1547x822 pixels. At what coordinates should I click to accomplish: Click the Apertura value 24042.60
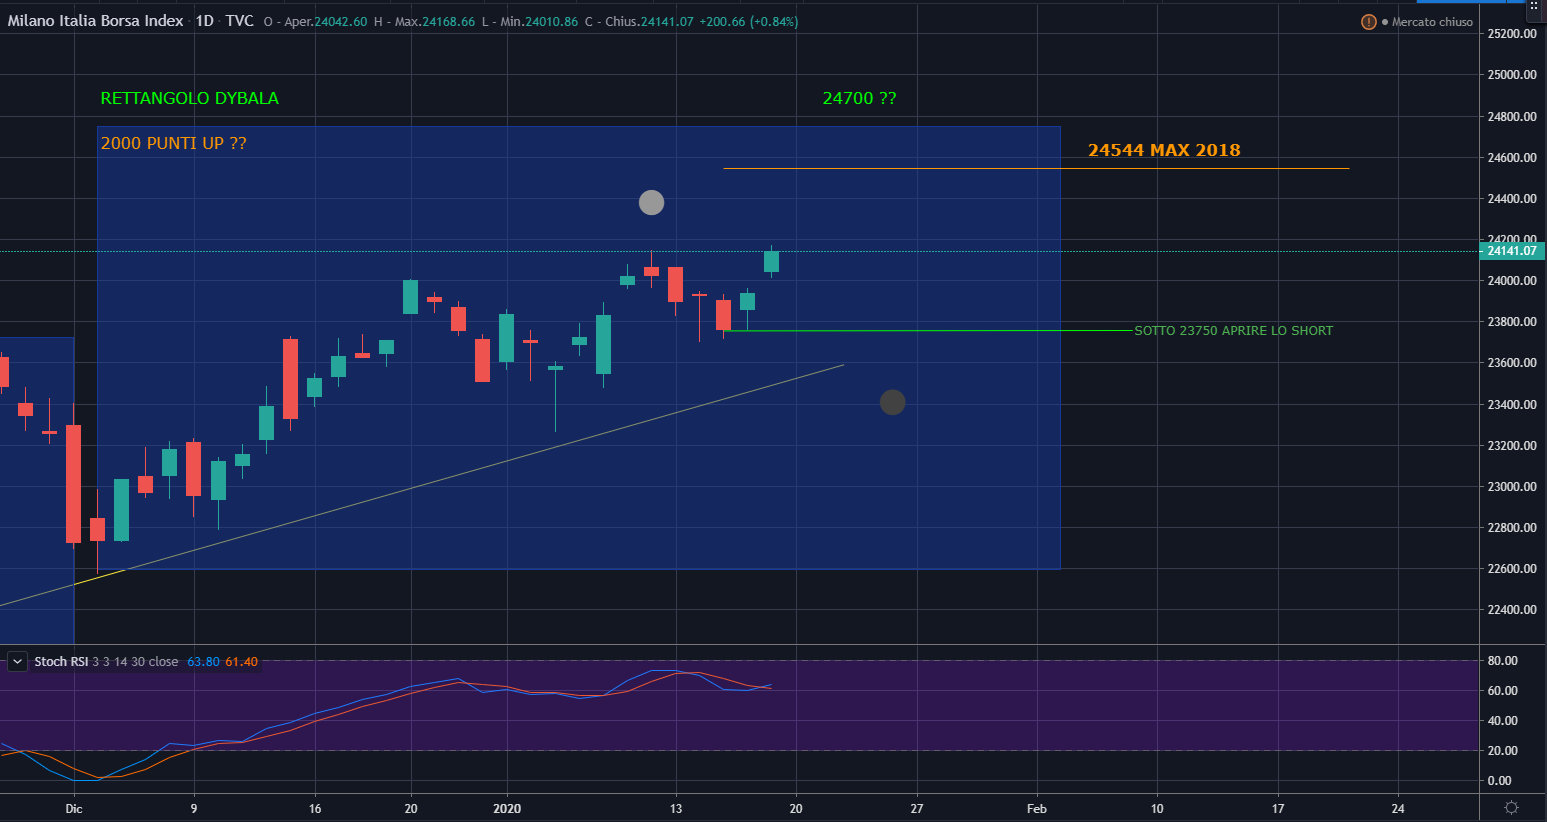pos(342,22)
